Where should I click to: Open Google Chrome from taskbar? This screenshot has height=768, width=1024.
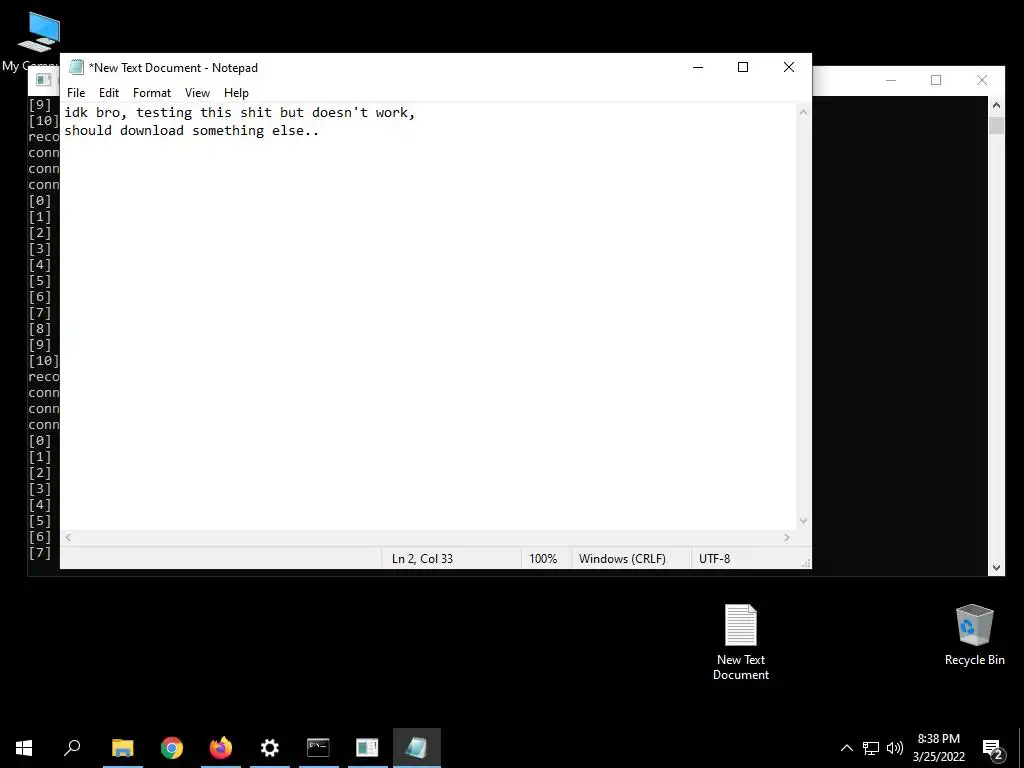click(x=172, y=748)
